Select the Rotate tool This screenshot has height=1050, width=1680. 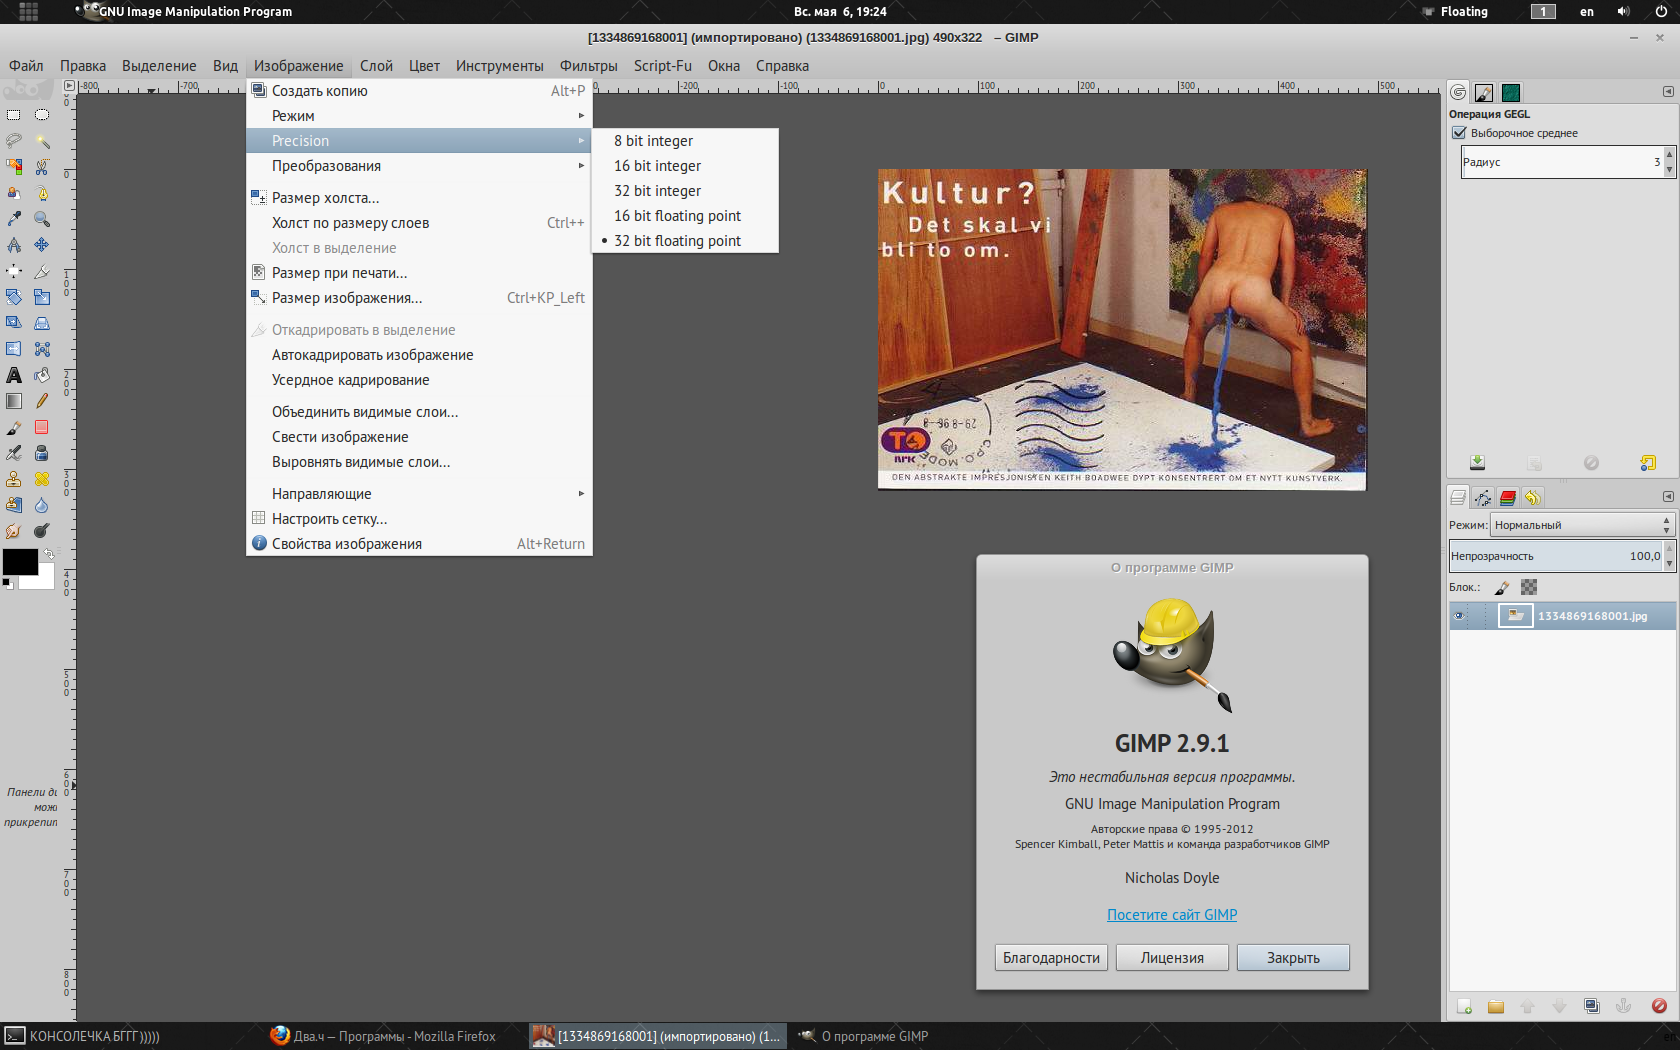[14, 297]
